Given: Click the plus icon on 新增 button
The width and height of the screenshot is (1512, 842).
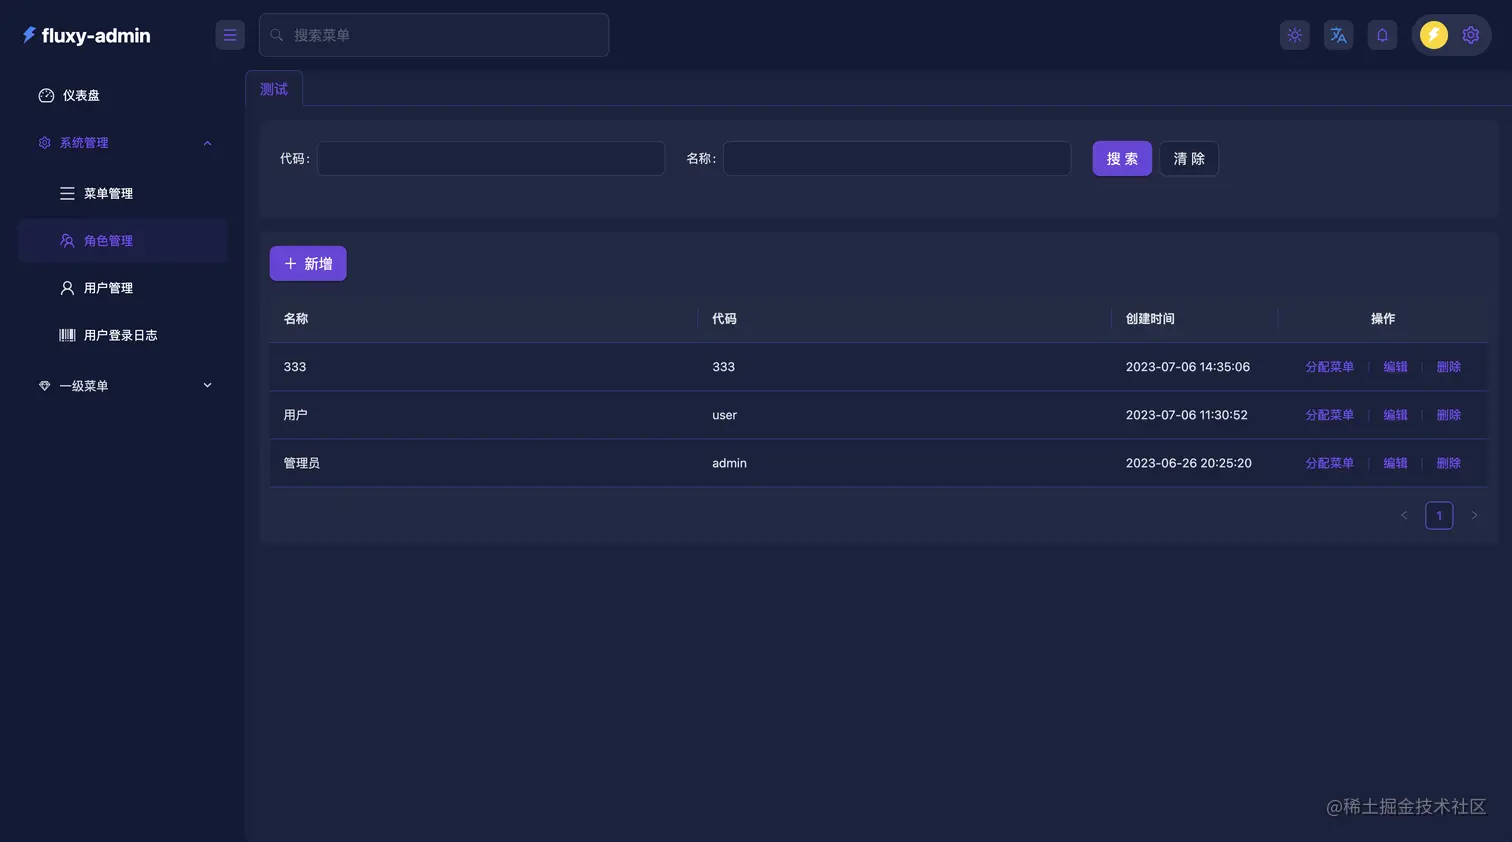Looking at the screenshot, I should tap(291, 264).
